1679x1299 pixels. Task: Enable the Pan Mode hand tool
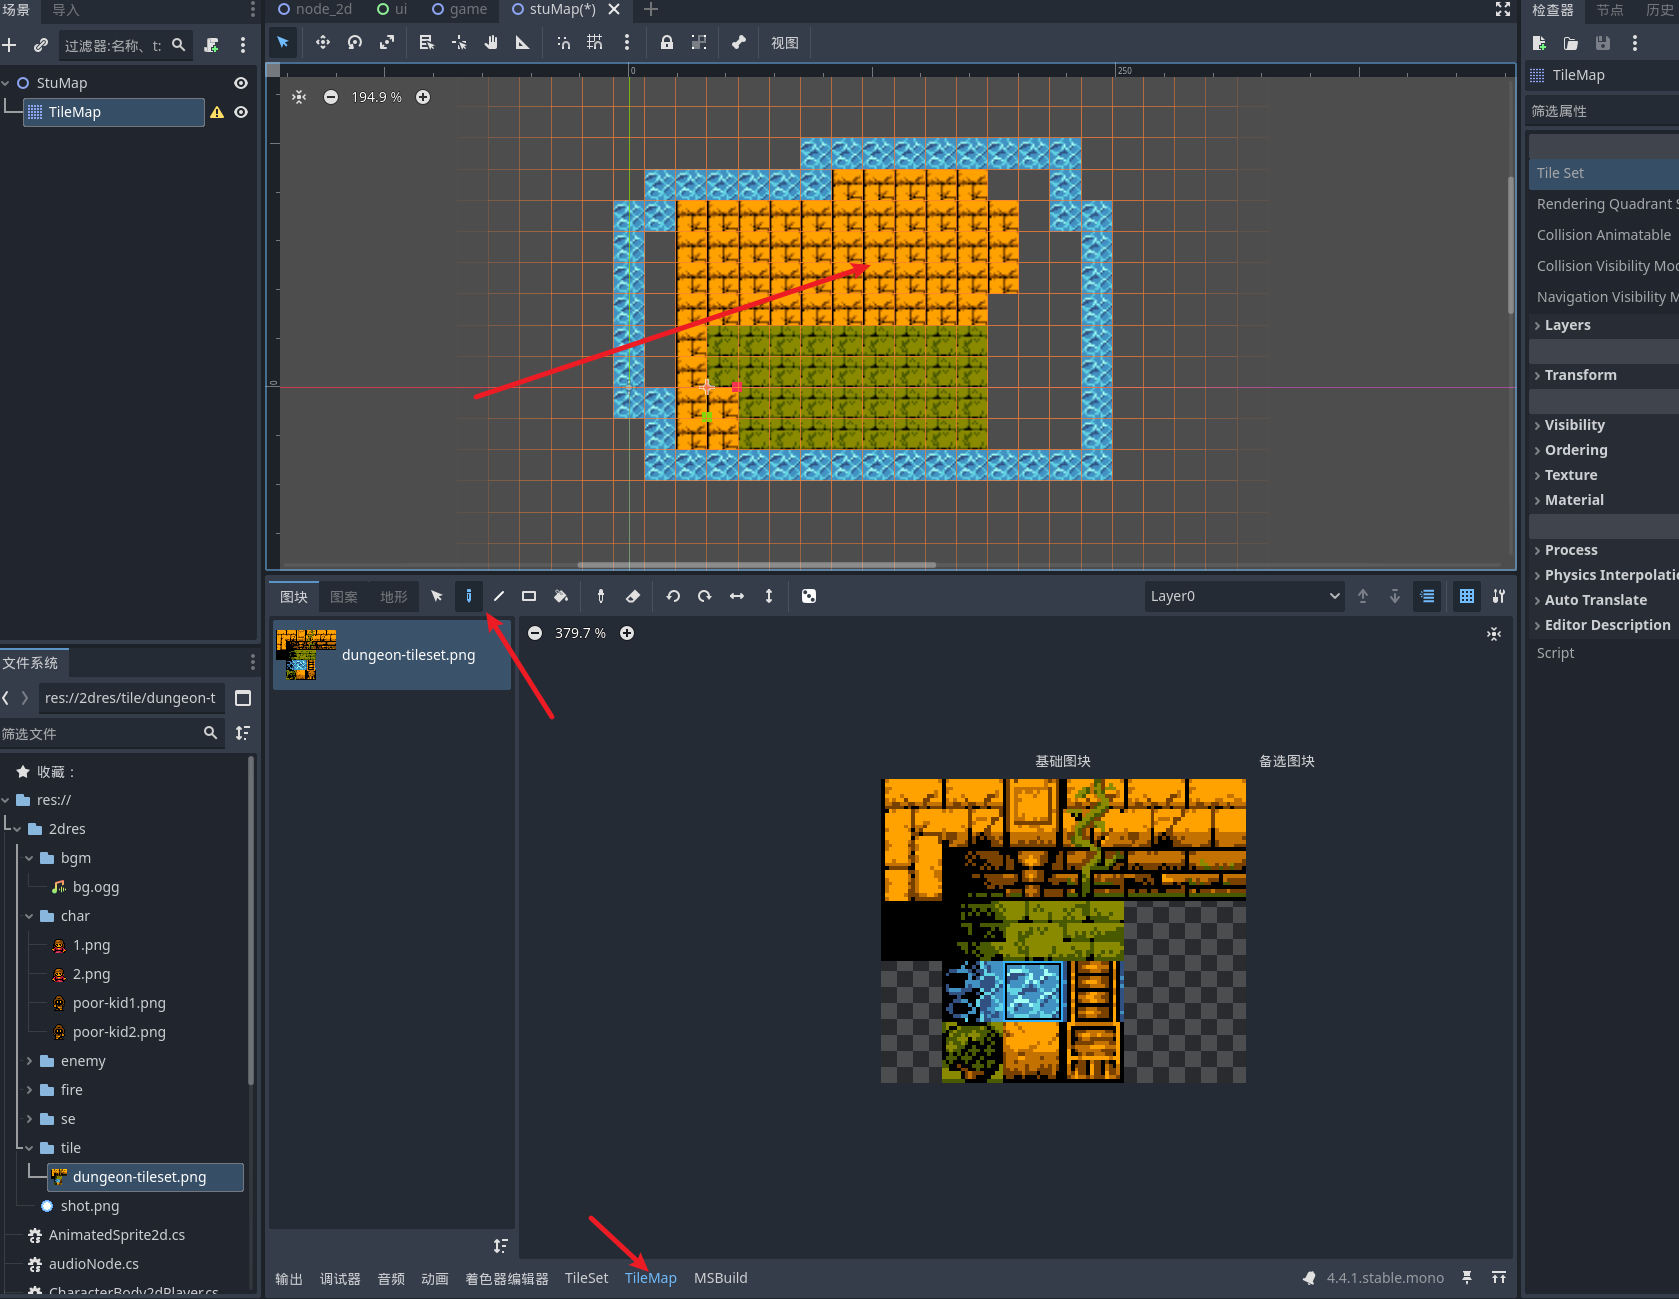491,42
